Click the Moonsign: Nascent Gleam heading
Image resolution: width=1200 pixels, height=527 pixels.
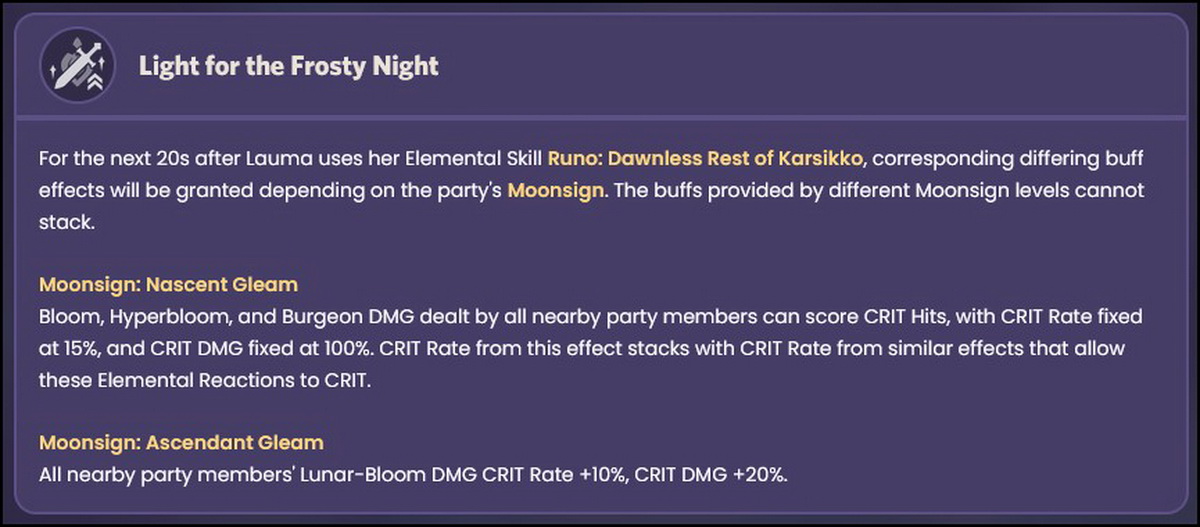[168, 285]
